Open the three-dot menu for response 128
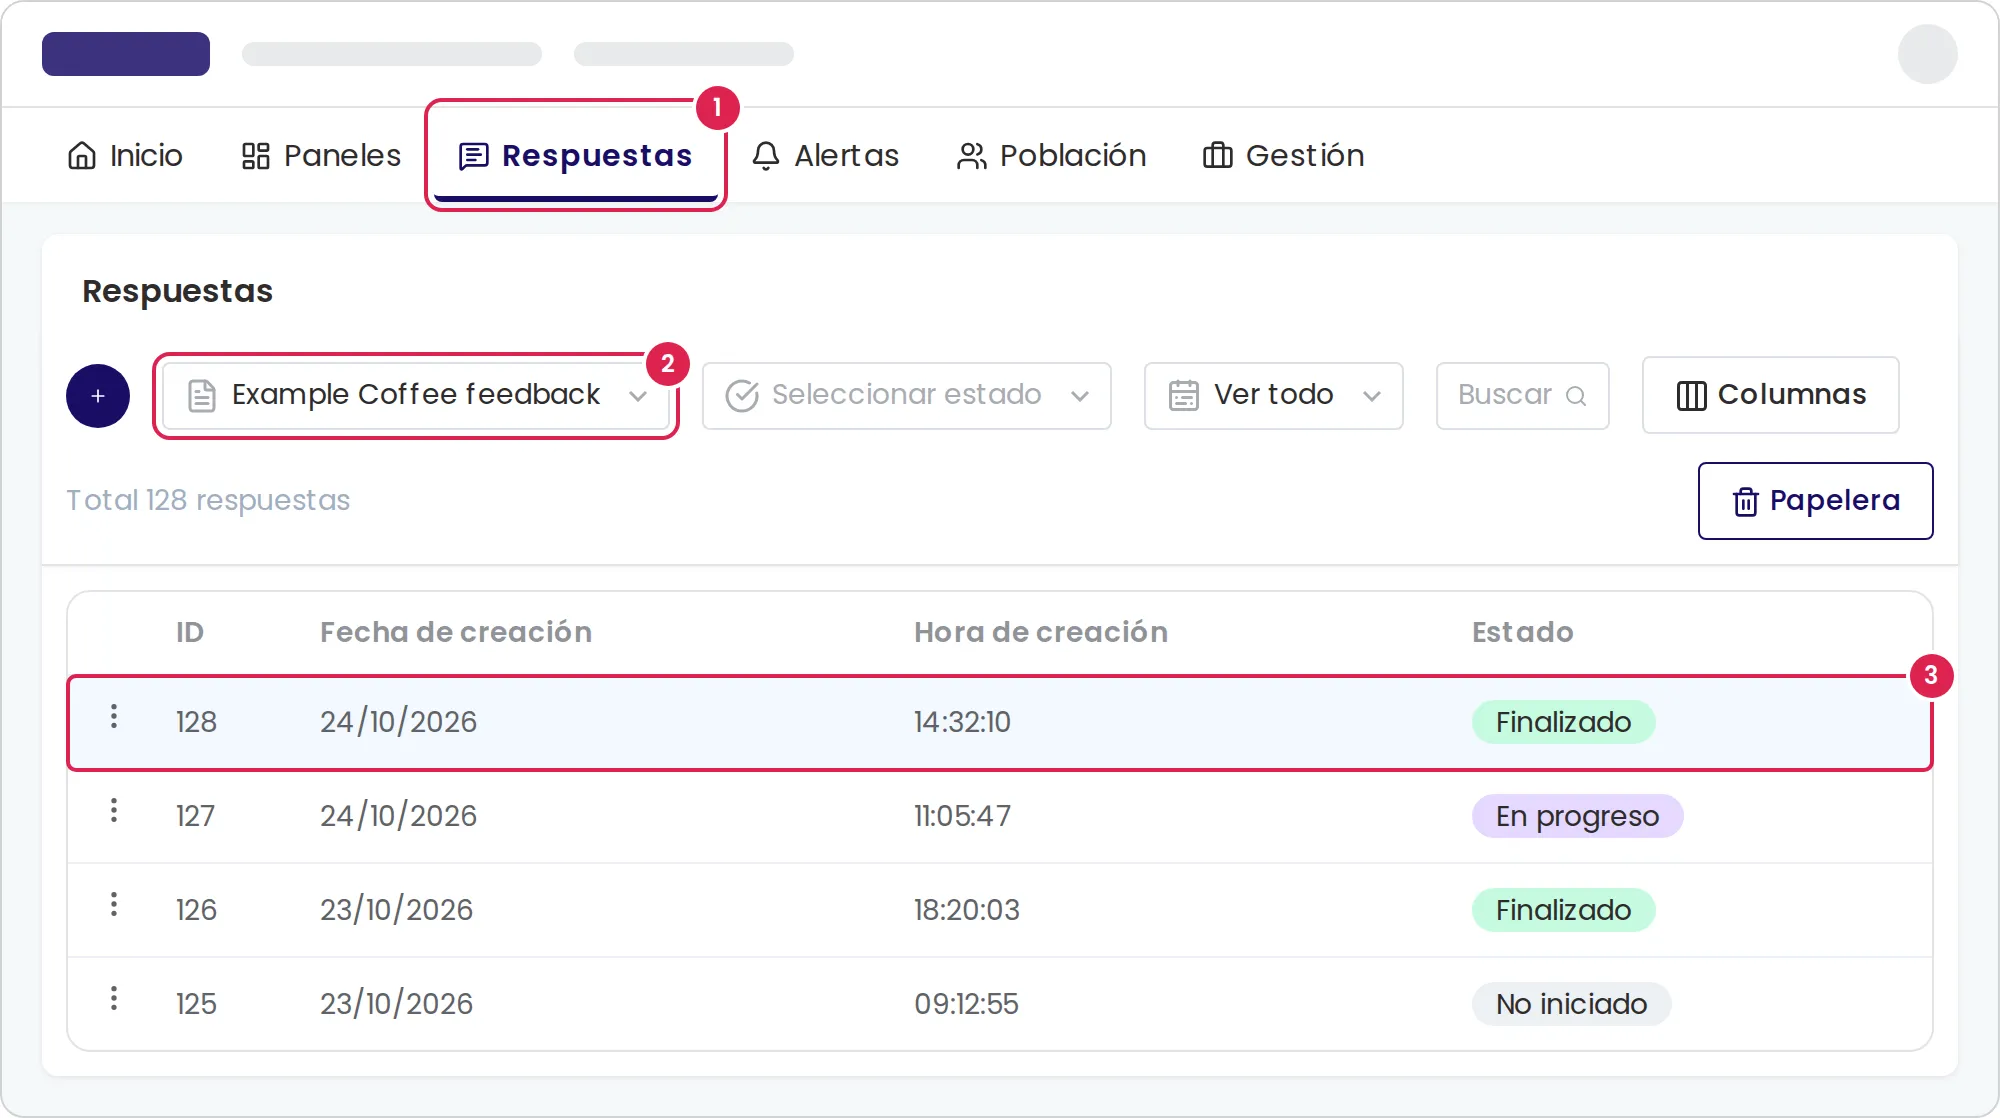Screen dimensions: 2000x1118 114,716
